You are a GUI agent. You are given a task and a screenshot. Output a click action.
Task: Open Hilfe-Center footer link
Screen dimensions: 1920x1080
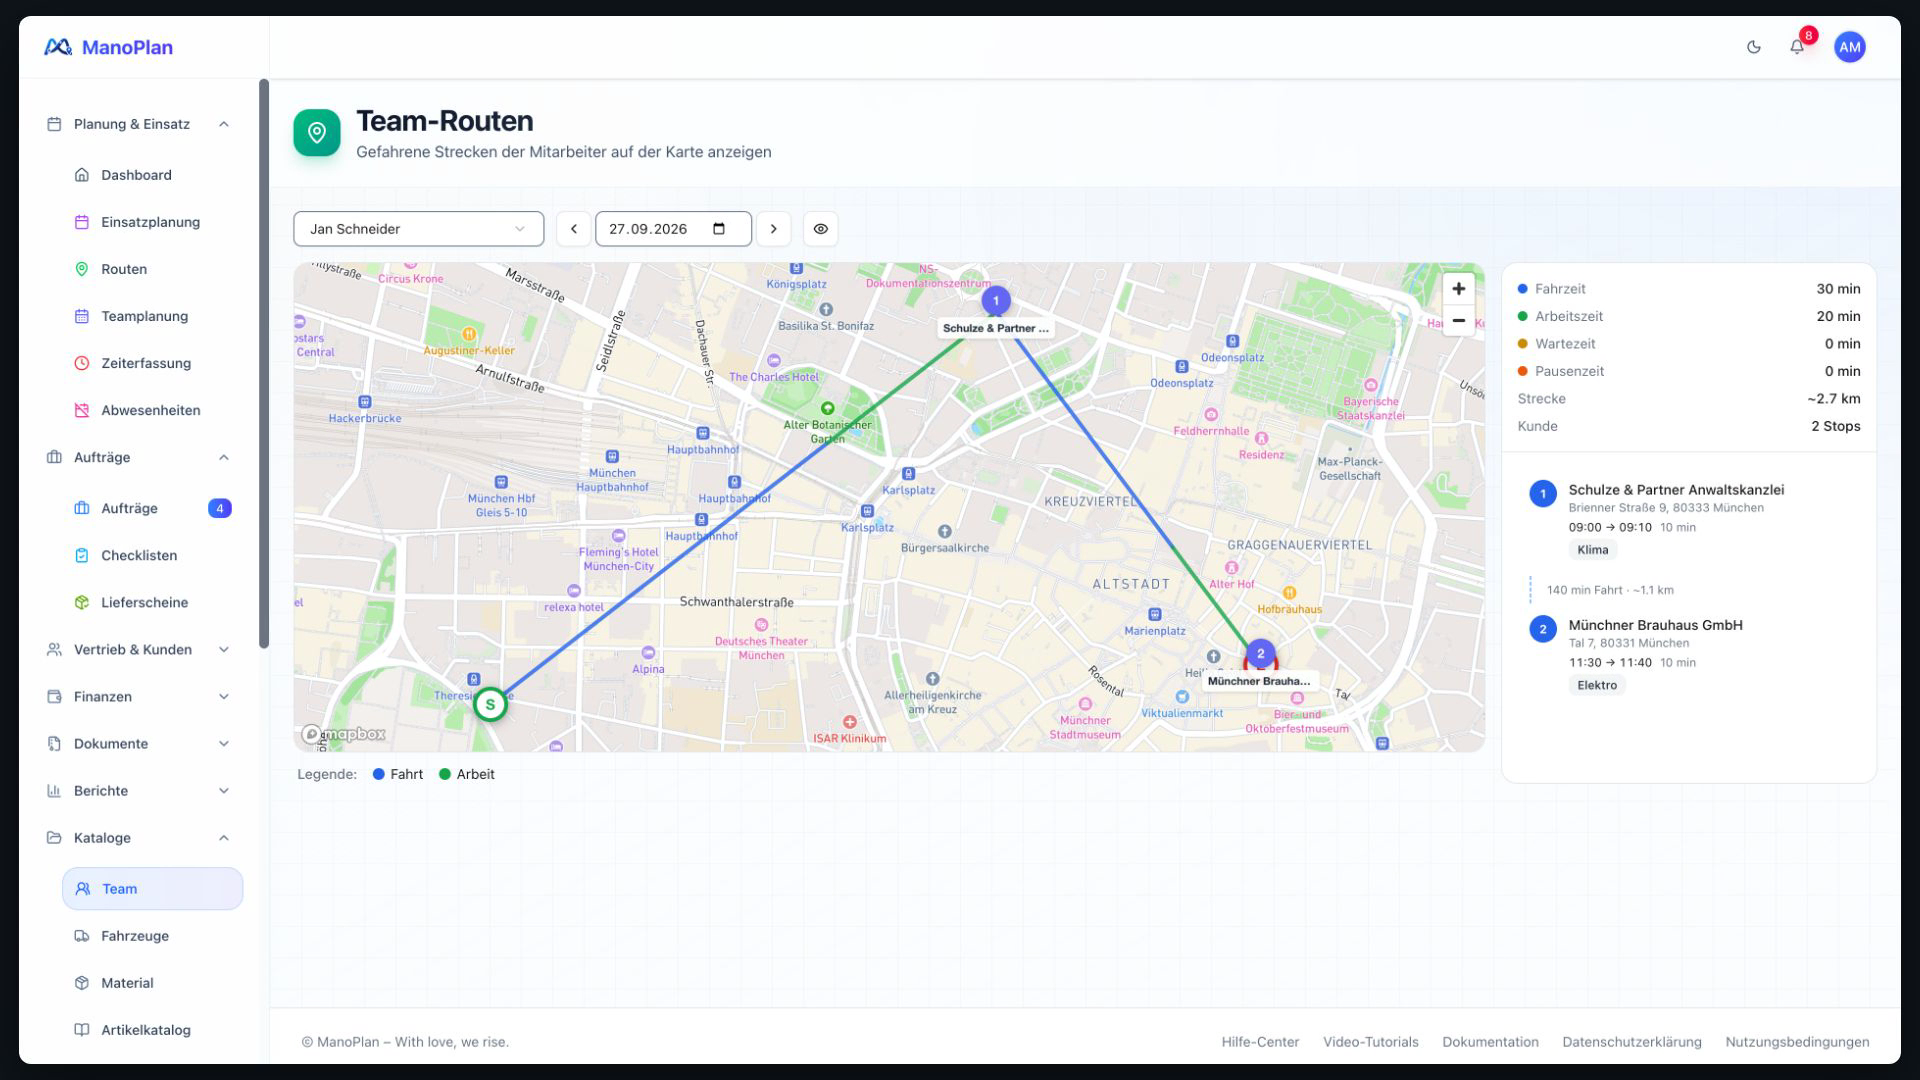1260,1041
